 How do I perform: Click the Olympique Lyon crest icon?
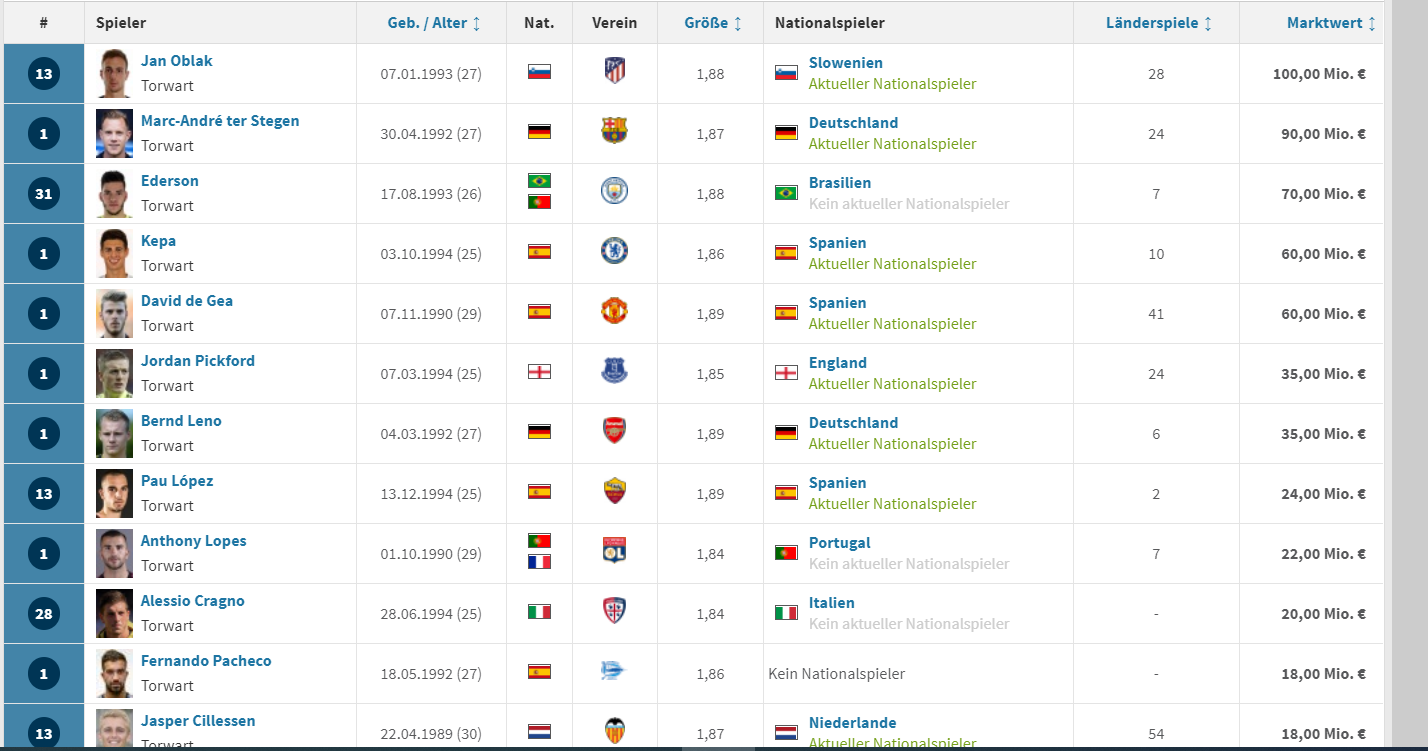[615, 550]
